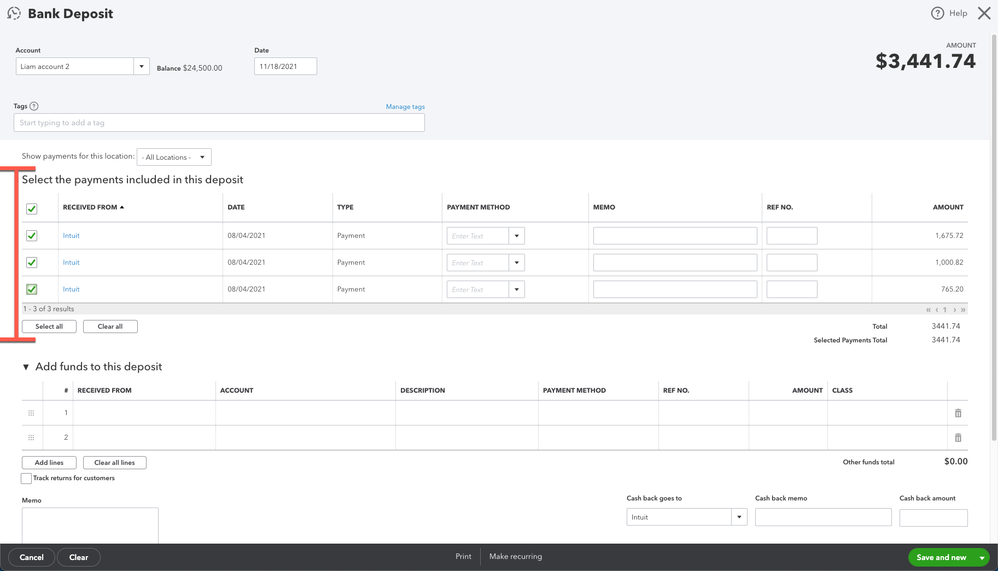Viewport: 998px width, 571px height.
Task: Open payment method dropdown for 1,000.82 row
Action: pyautogui.click(x=517, y=262)
